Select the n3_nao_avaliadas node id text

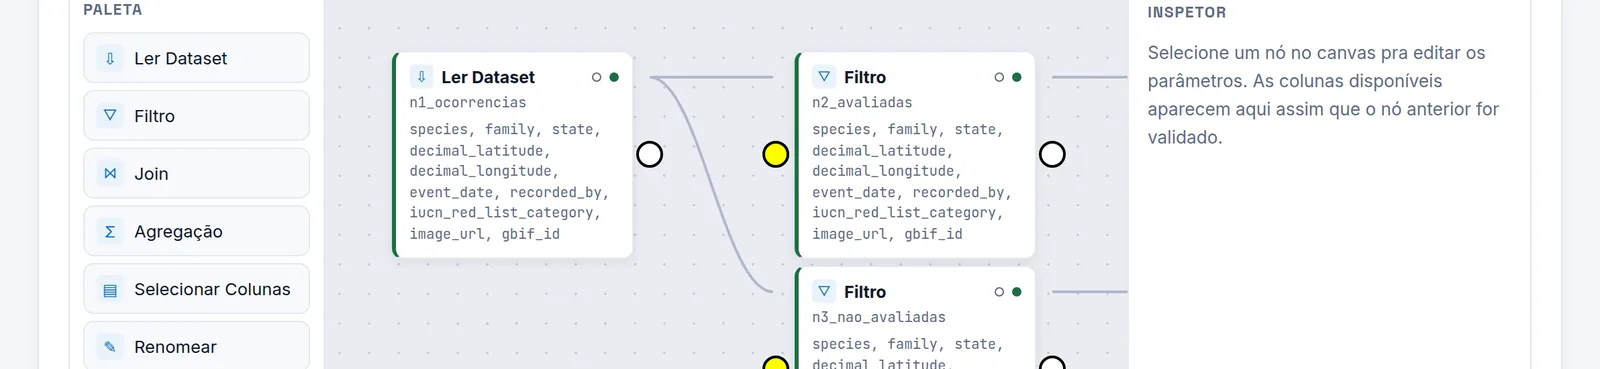879,317
